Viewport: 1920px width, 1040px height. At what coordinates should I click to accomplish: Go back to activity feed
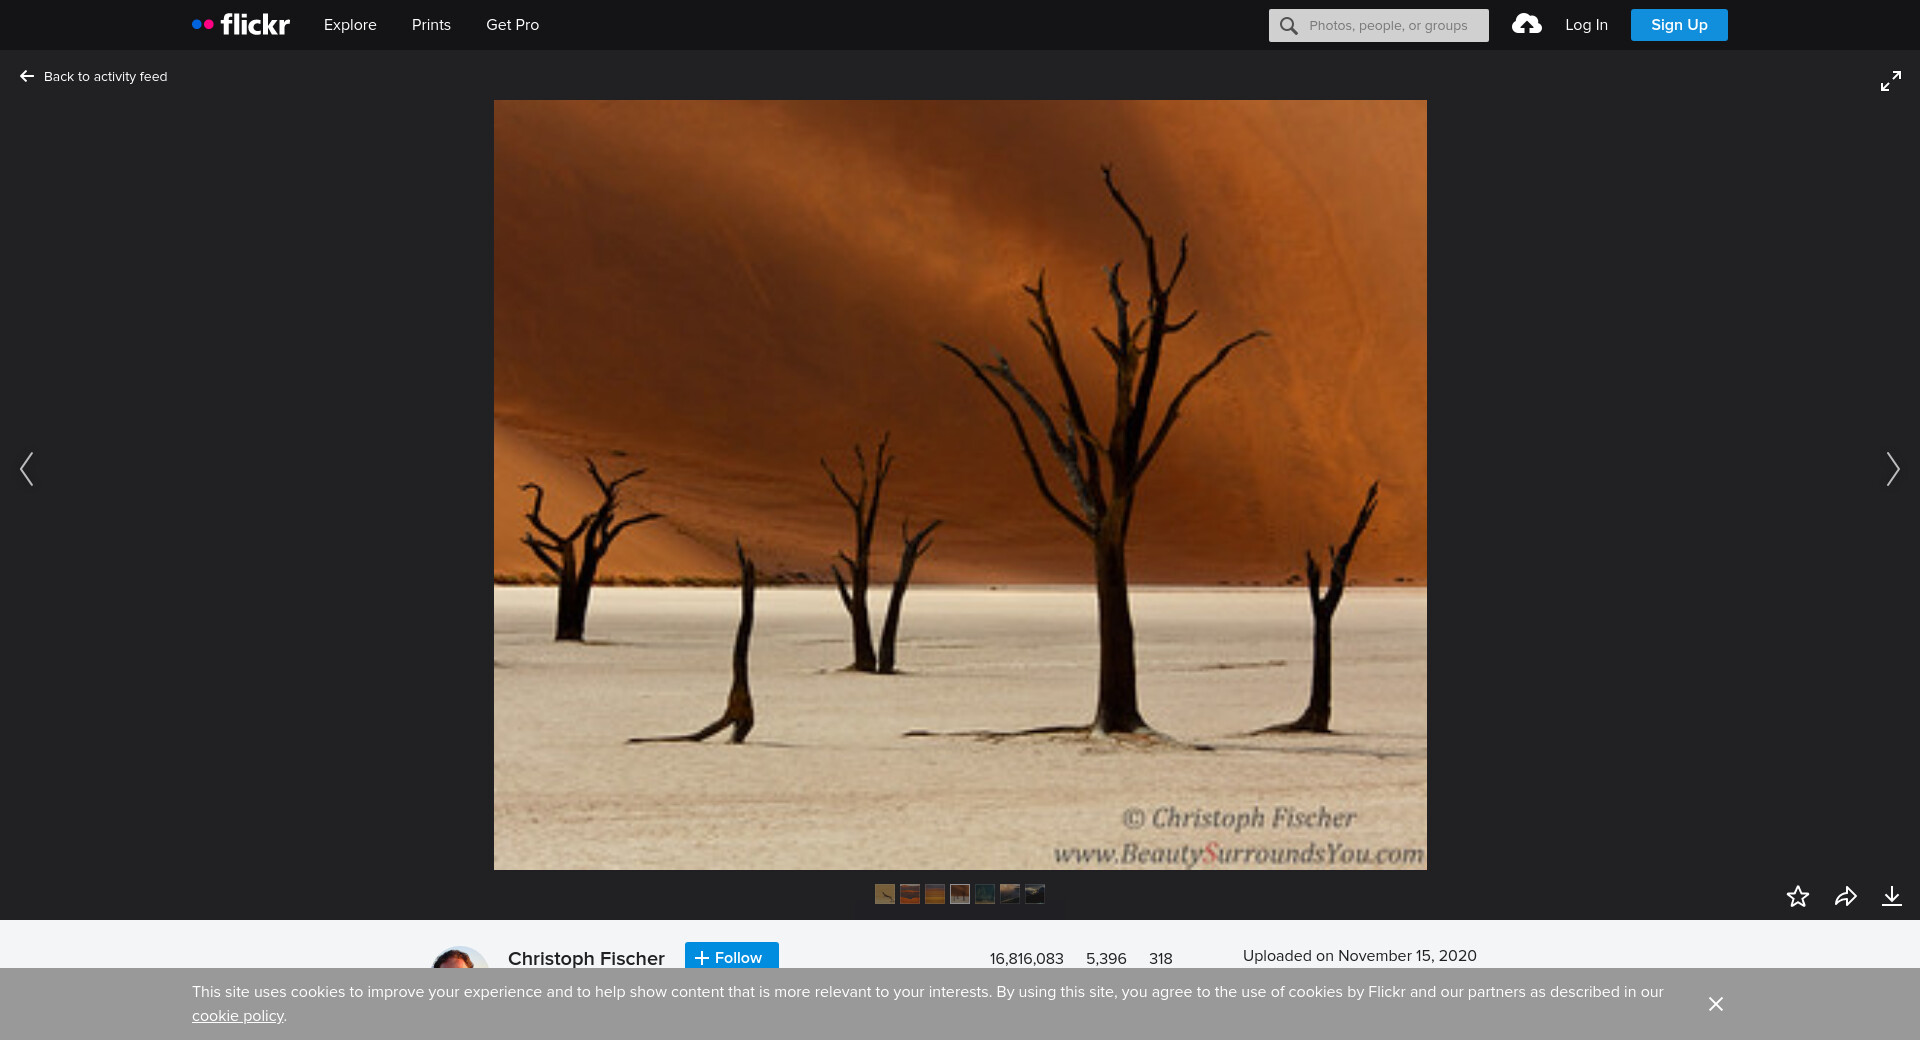coord(94,77)
